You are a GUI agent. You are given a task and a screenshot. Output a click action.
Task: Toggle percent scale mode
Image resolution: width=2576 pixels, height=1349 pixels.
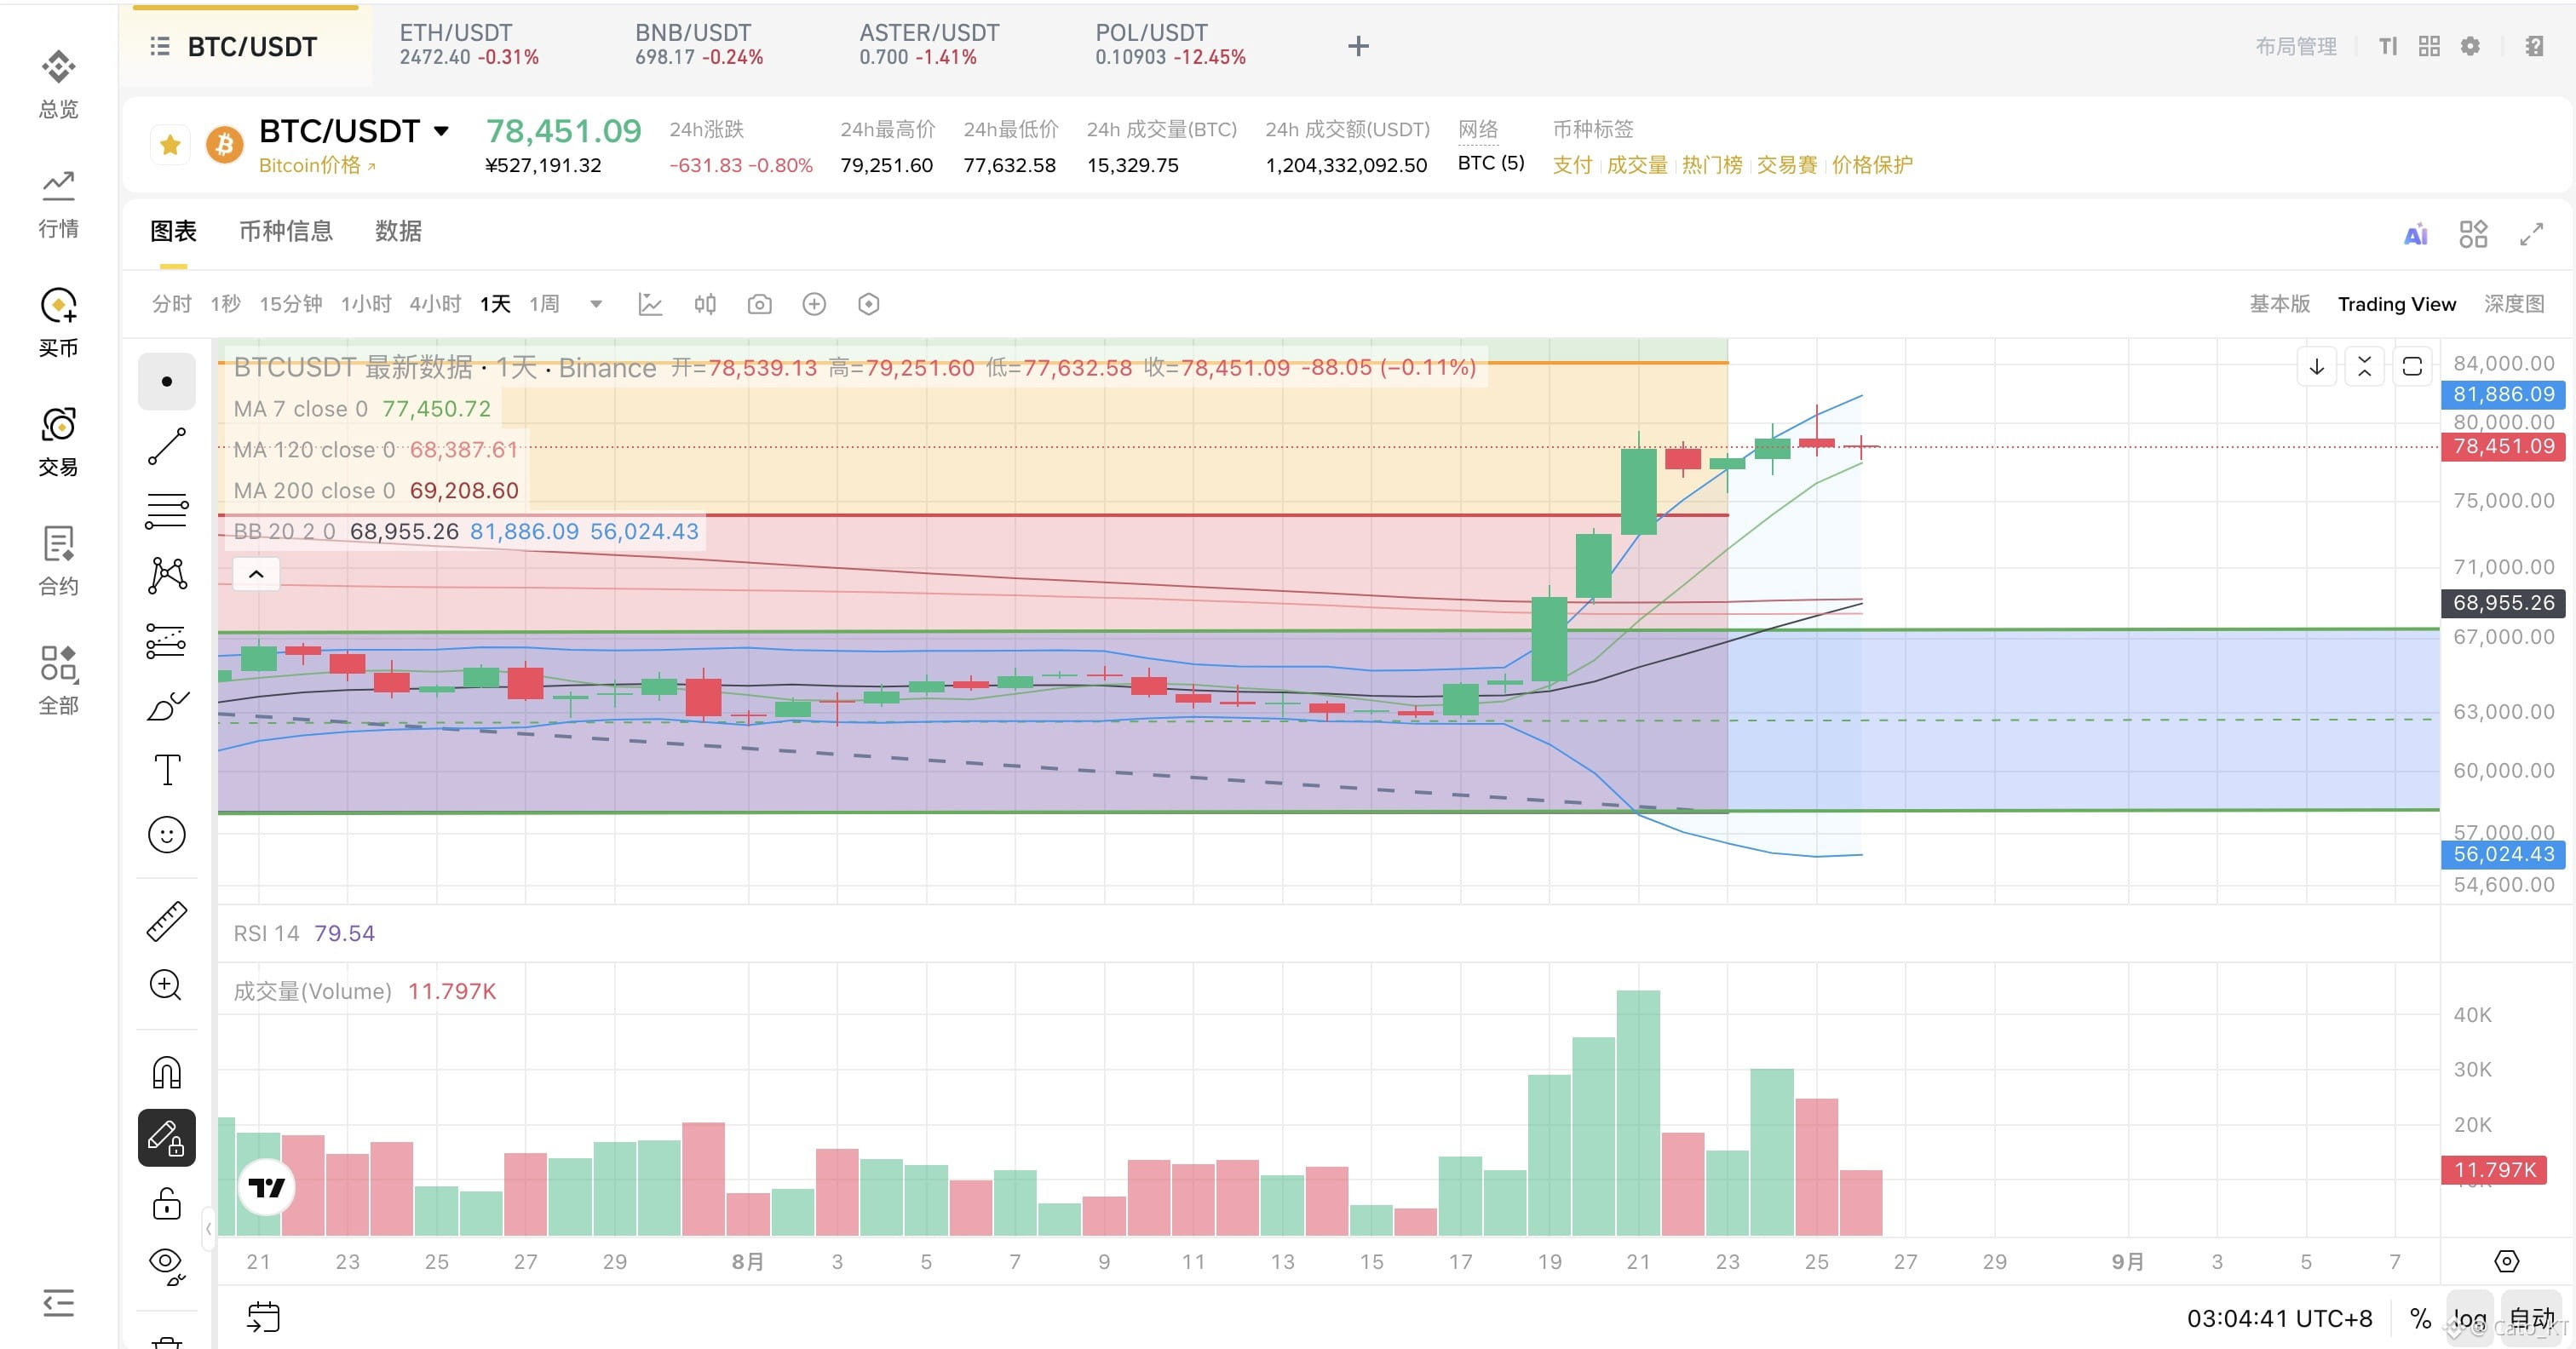pyautogui.click(x=2420, y=1319)
